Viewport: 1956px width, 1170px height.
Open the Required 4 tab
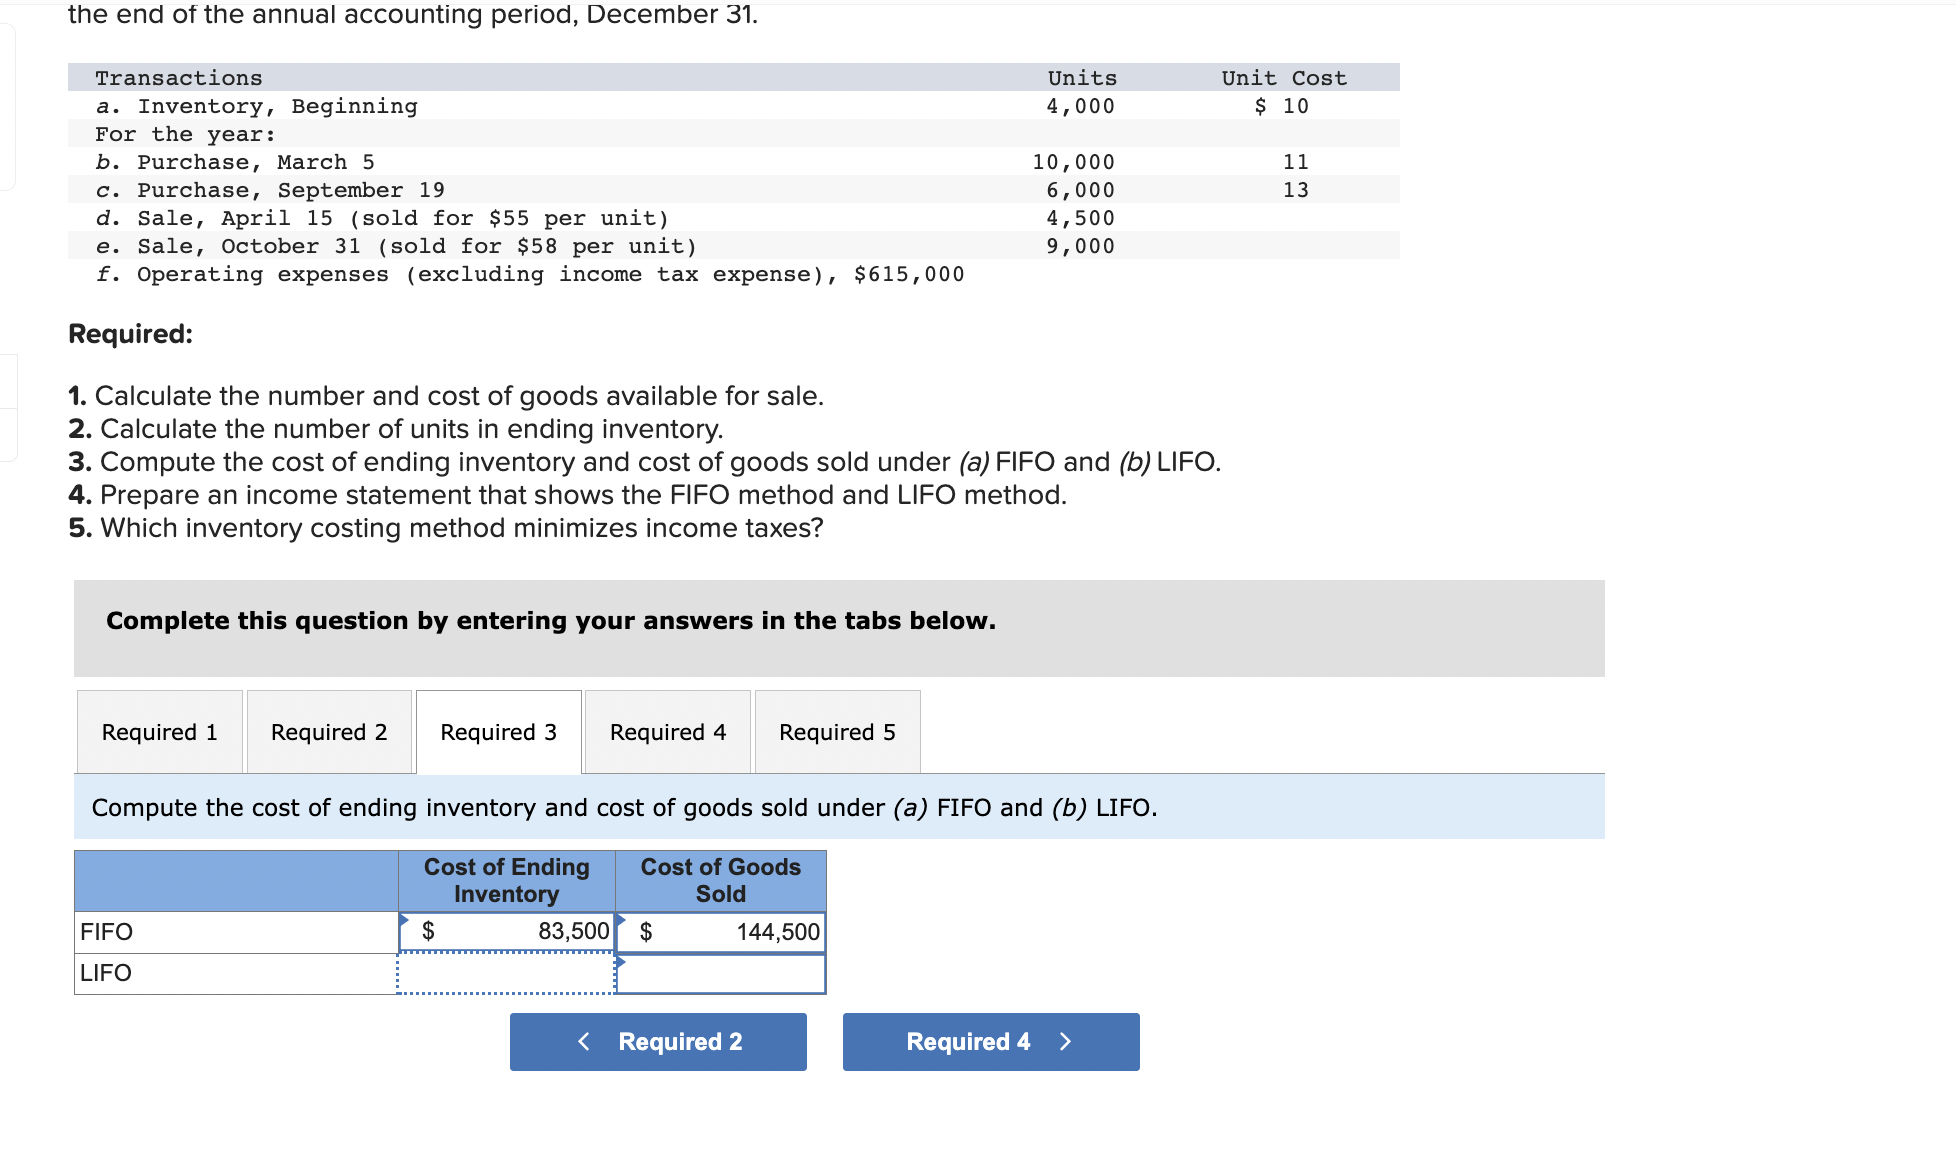tap(668, 732)
